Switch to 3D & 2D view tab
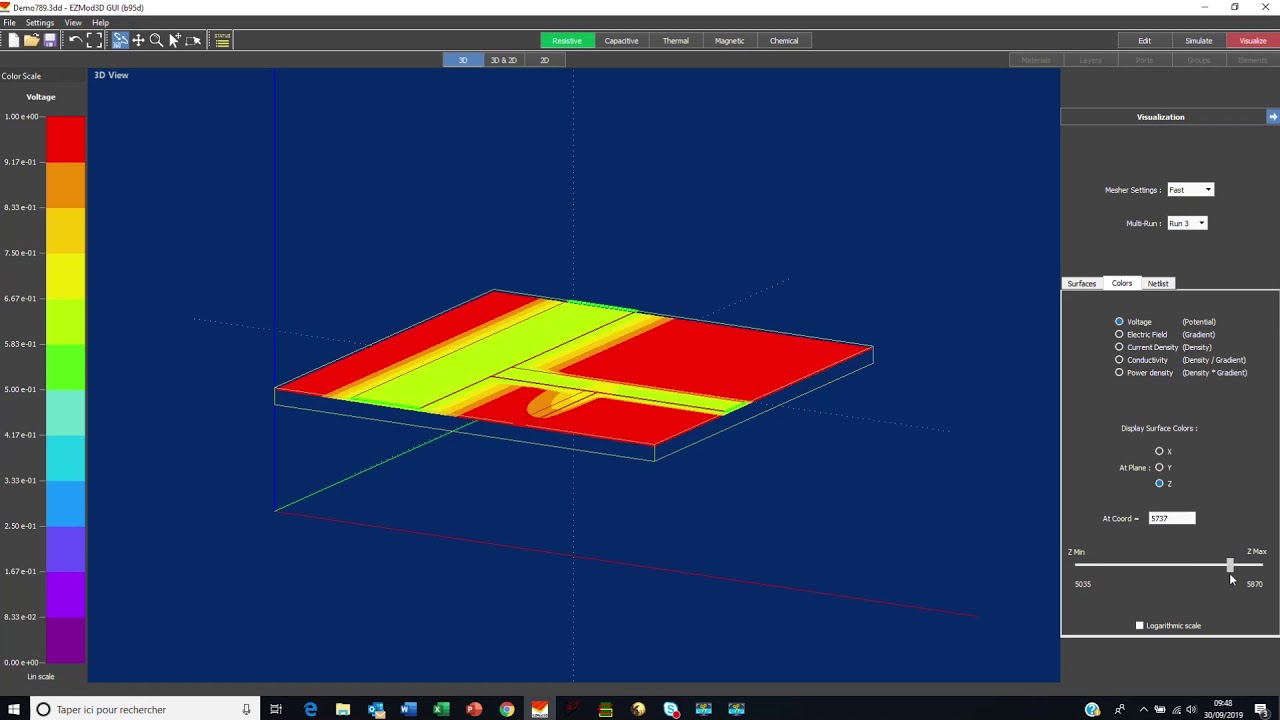This screenshot has height=720, width=1280. point(503,60)
